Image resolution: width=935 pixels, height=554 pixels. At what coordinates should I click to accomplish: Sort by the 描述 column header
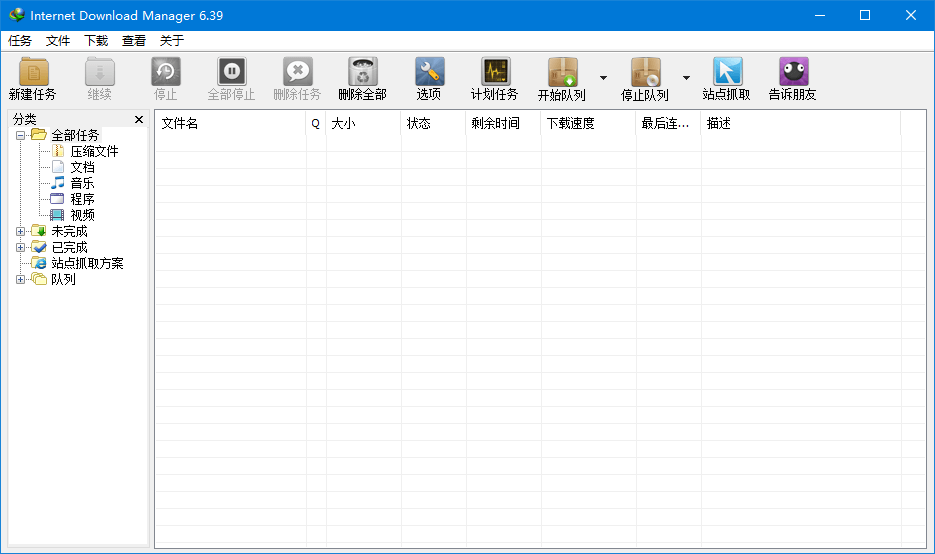(x=801, y=123)
